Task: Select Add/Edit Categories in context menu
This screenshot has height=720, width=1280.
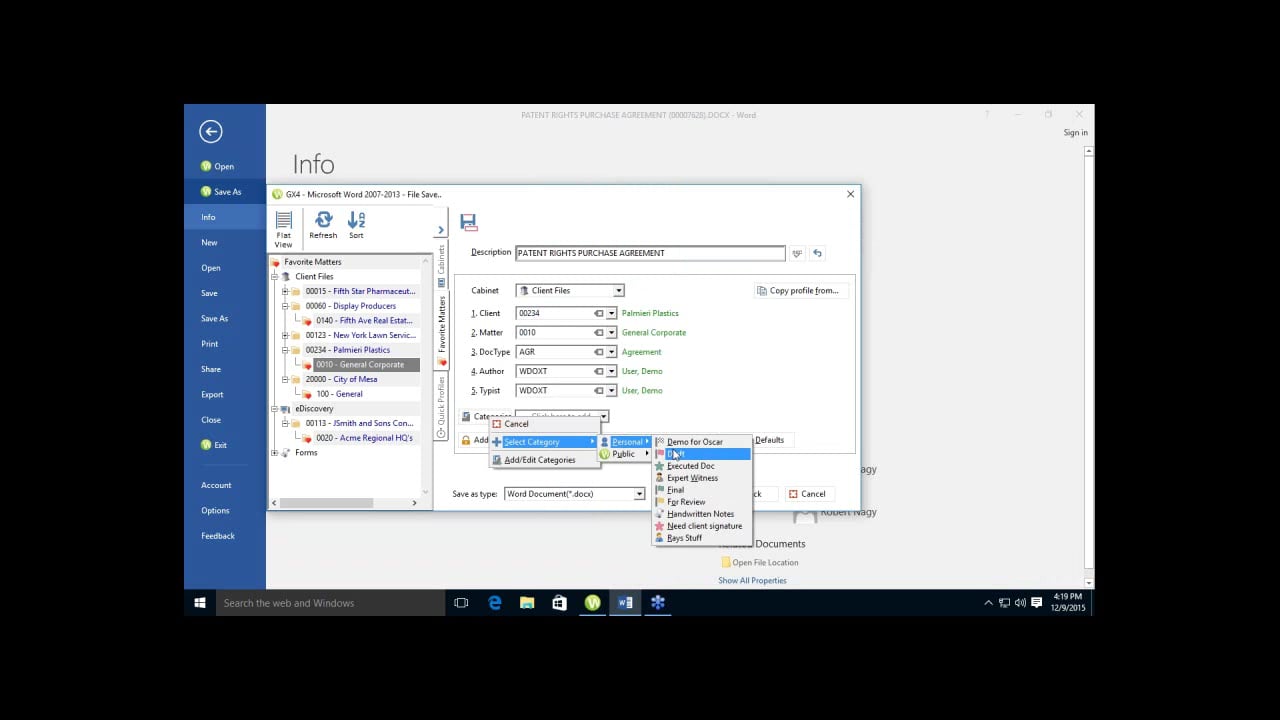Action: tap(539, 460)
